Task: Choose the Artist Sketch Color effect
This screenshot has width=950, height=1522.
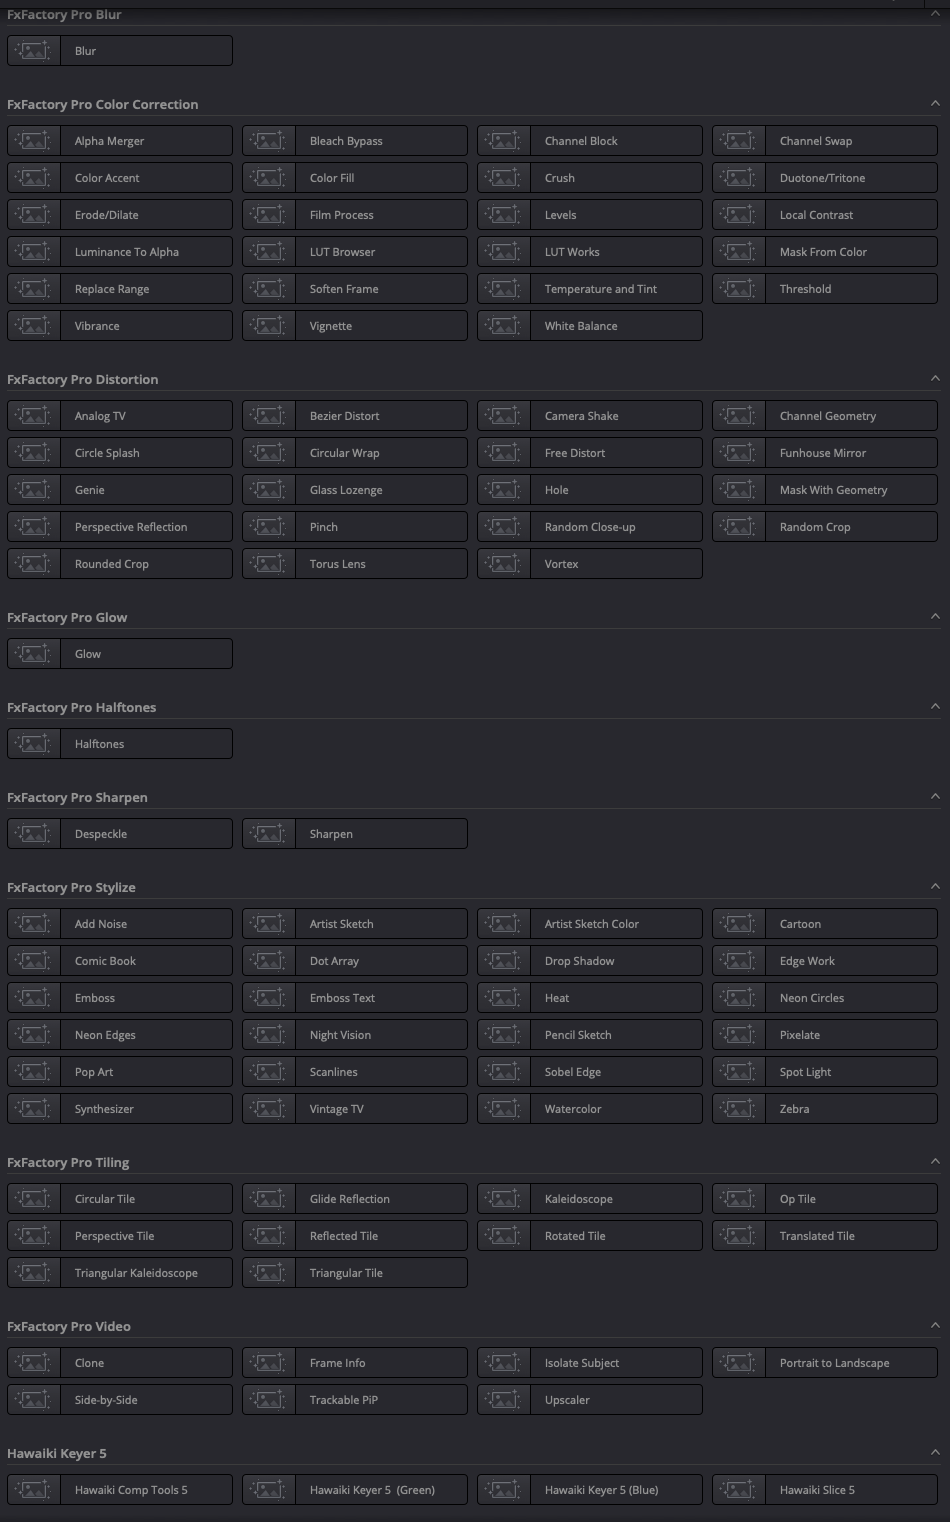Action: [x=590, y=924]
